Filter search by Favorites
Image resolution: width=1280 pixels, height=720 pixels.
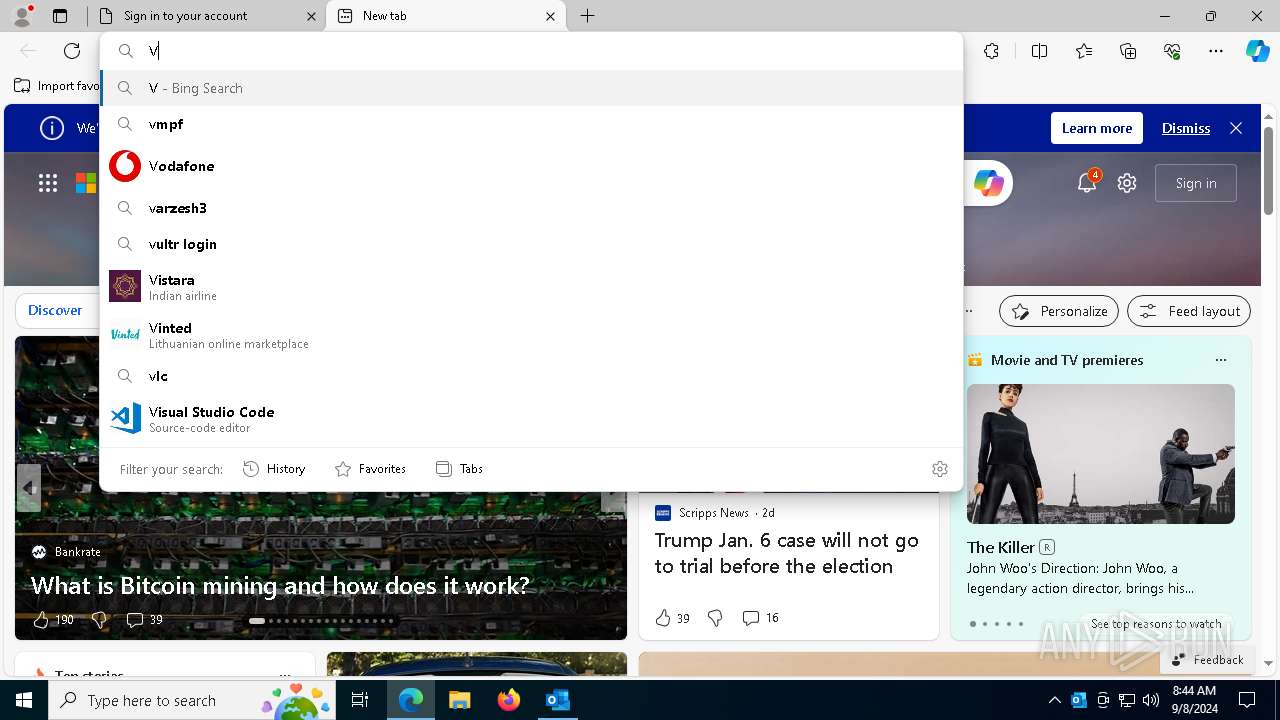[370, 469]
